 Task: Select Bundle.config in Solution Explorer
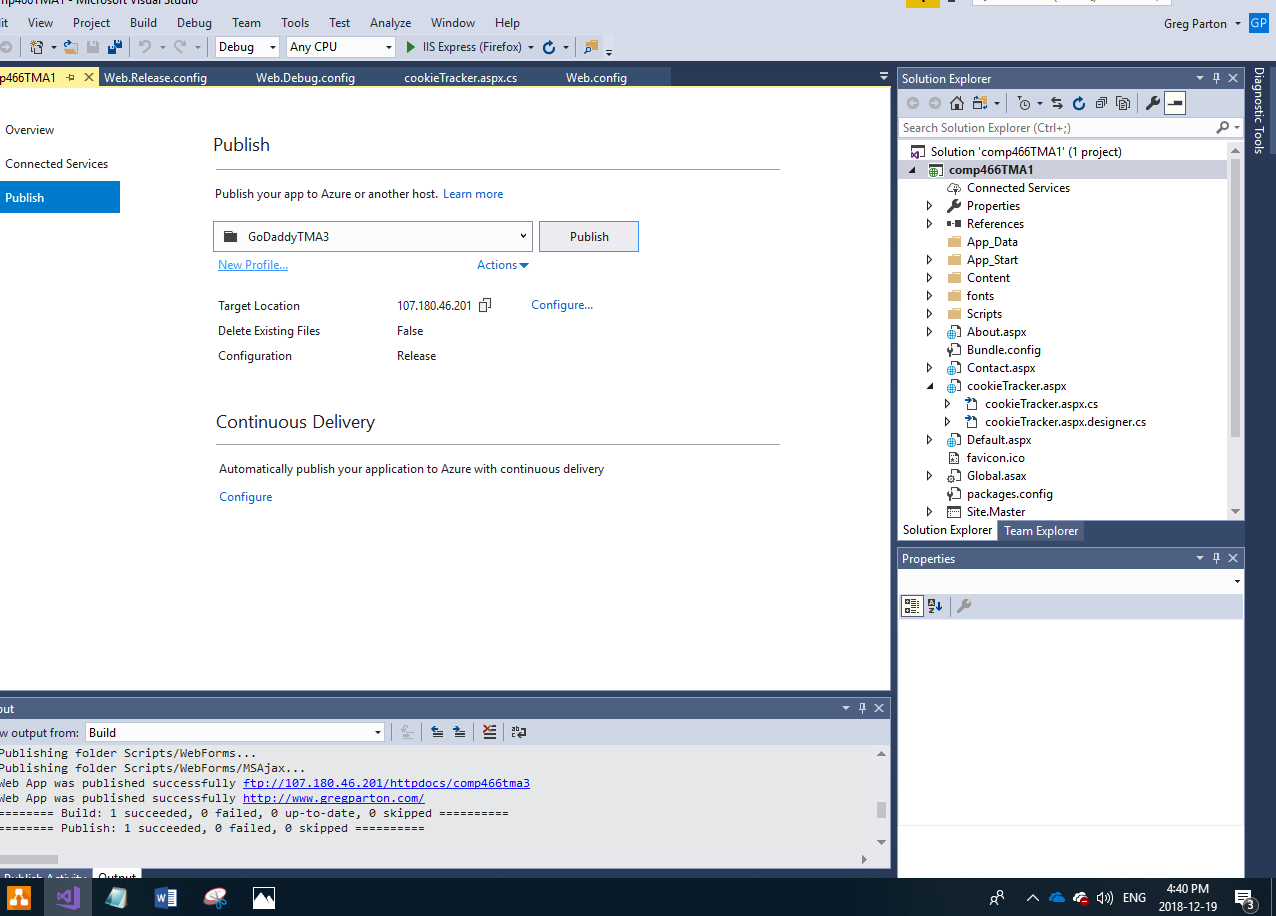click(x=1003, y=350)
